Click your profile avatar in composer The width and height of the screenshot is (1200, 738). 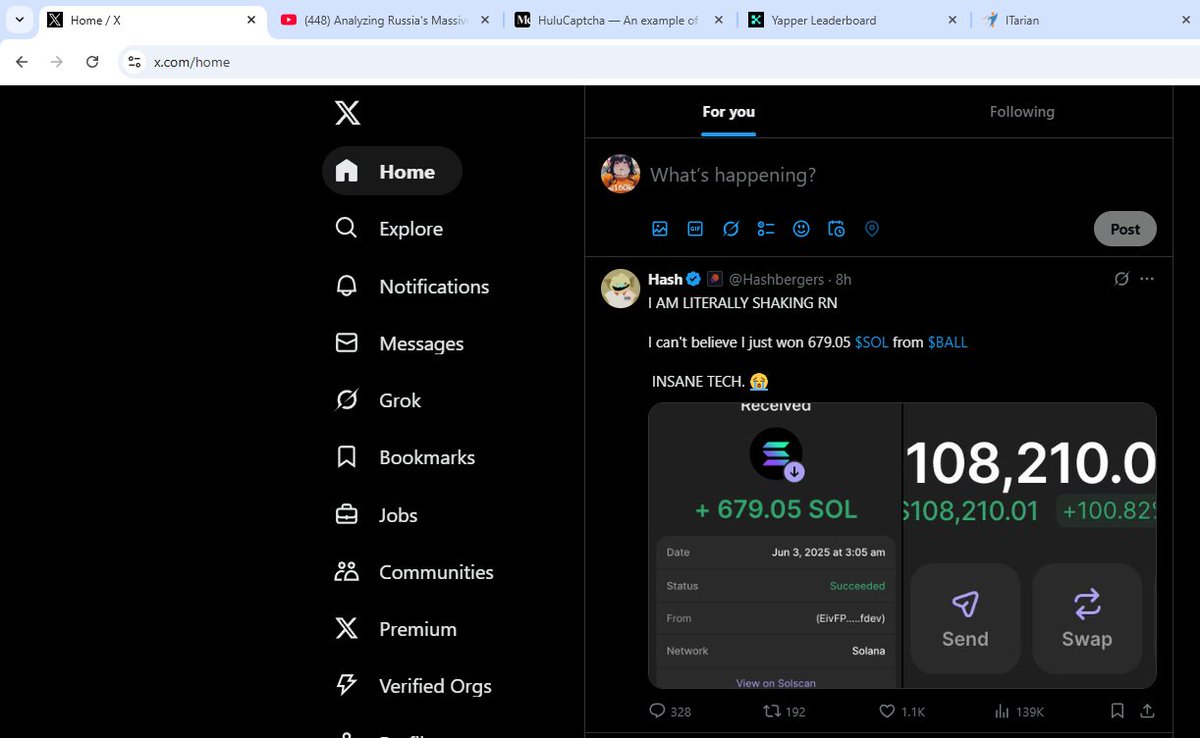(620, 174)
